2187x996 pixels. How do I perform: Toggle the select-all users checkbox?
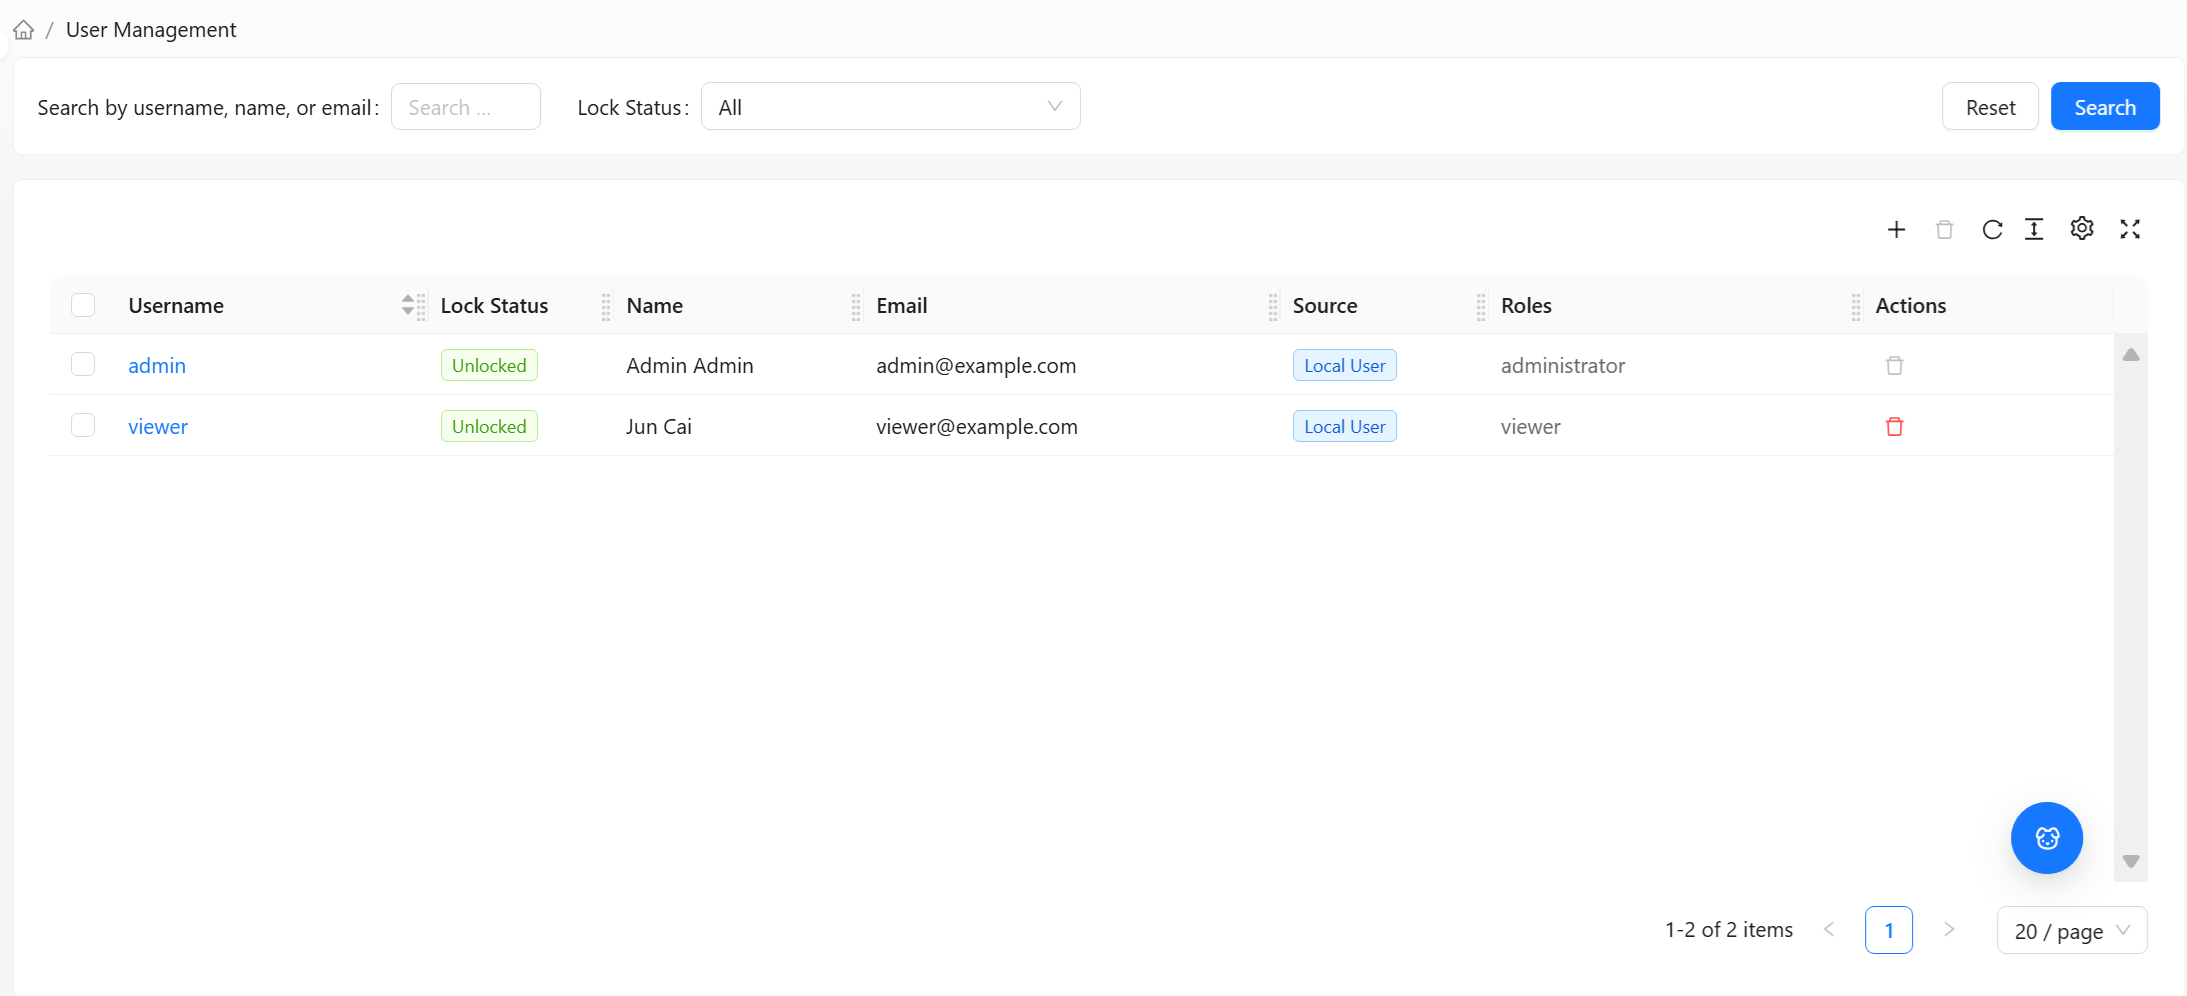[x=83, y=305]
